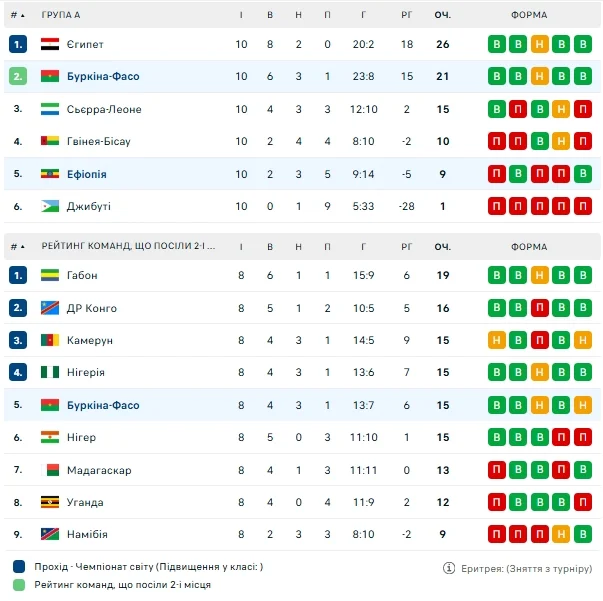This screenshot has width=603, height=601.
Task: Click Djibouti's first red П form badge
Action: click(x=496, y=206)
